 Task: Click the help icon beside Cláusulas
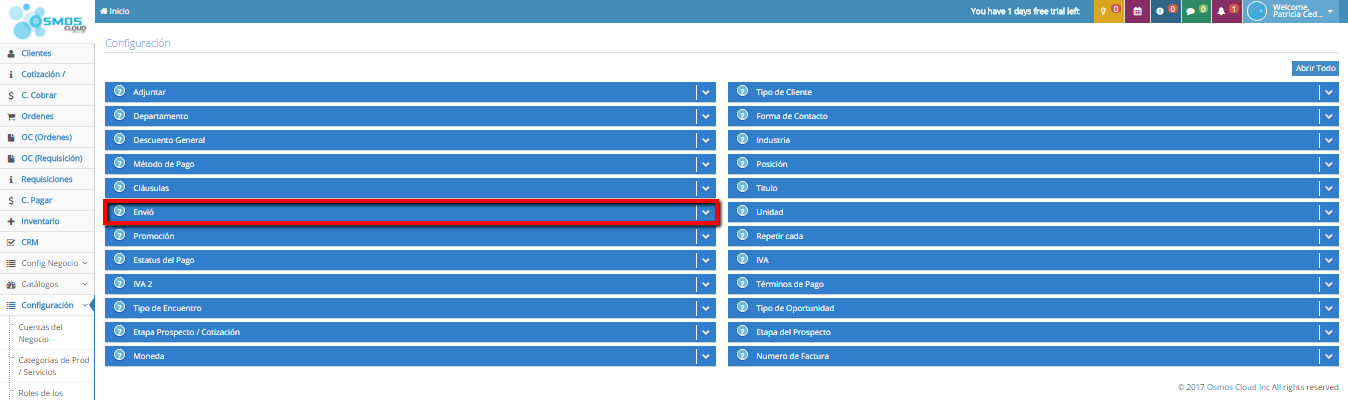119,187
